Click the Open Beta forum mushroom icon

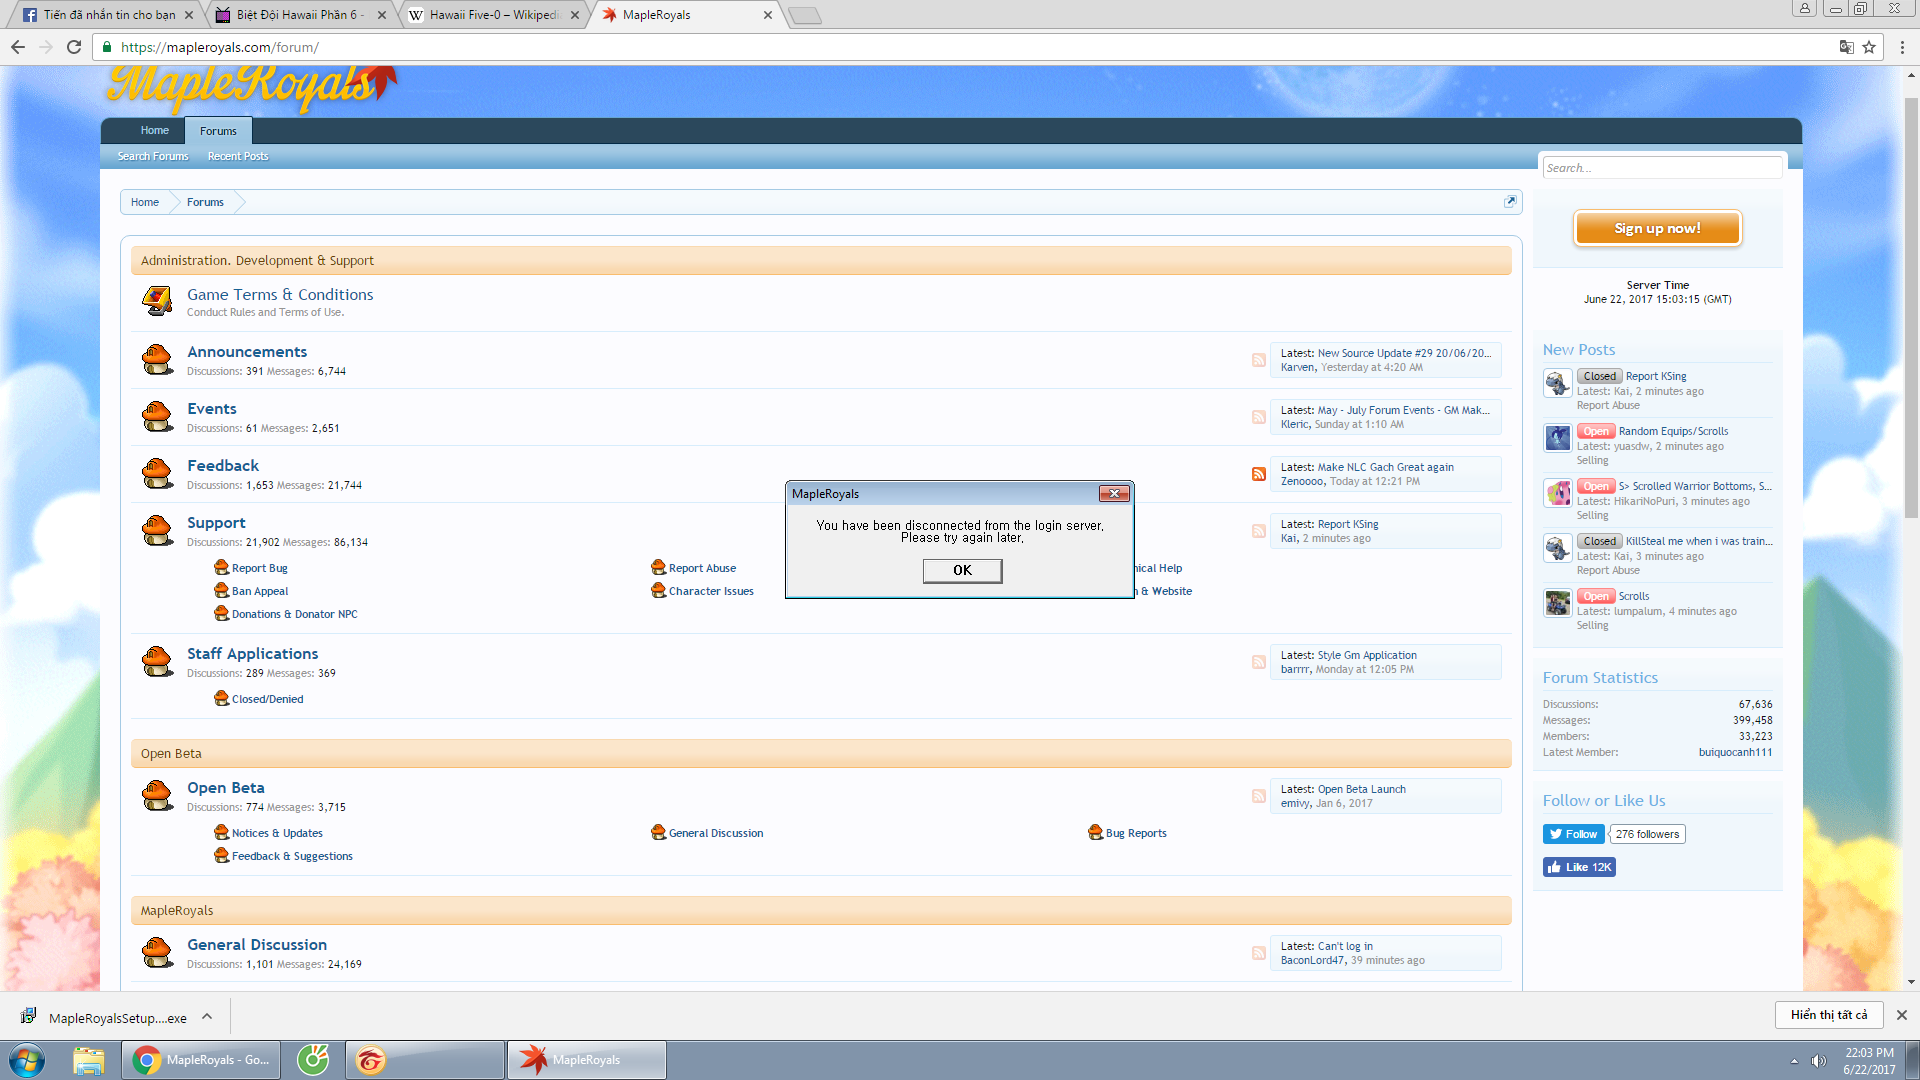(157, 795)
